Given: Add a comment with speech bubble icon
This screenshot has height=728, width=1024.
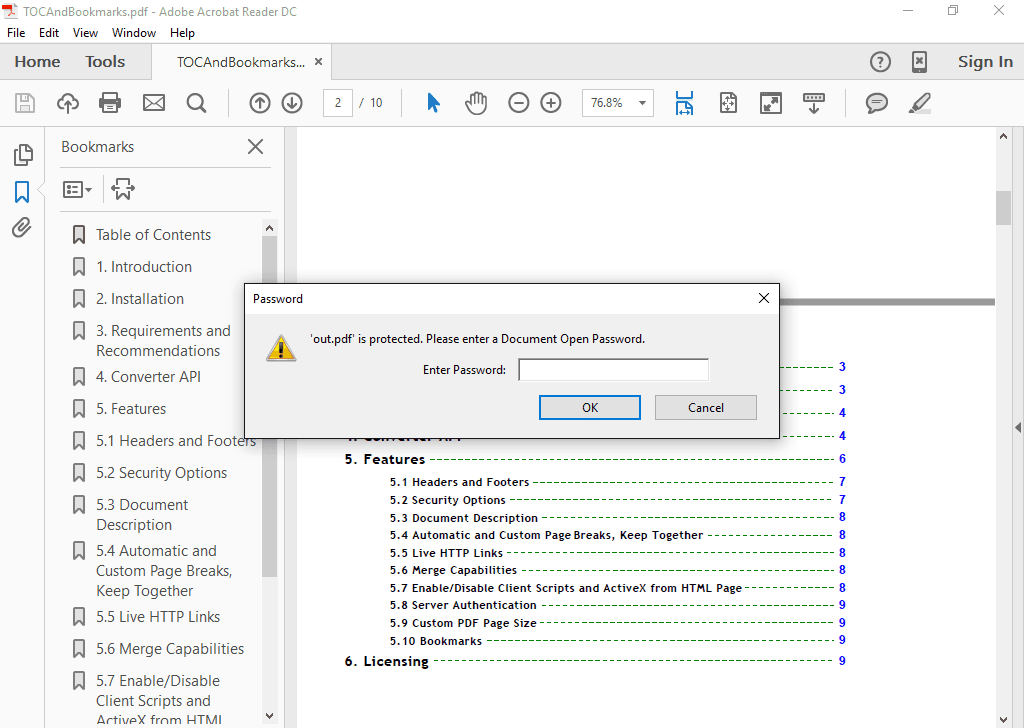Looking at the screenshot, I should [876, 103].
